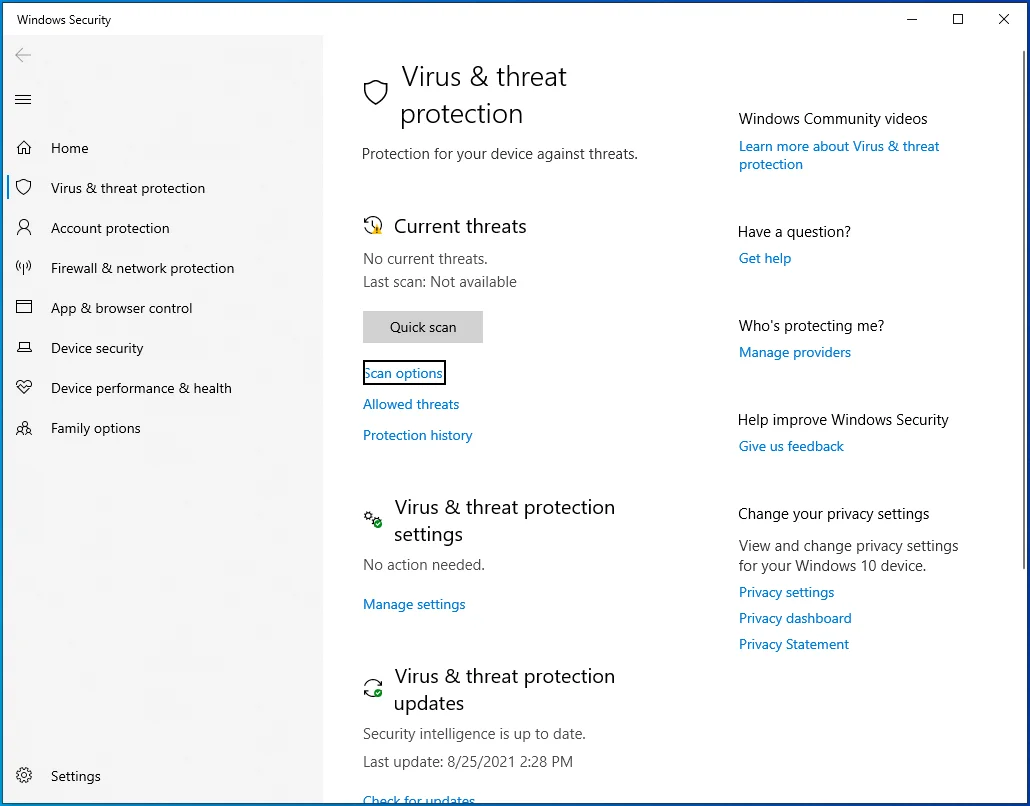
Task: Click the large shield icon by the page title
Action: [376, 93]
